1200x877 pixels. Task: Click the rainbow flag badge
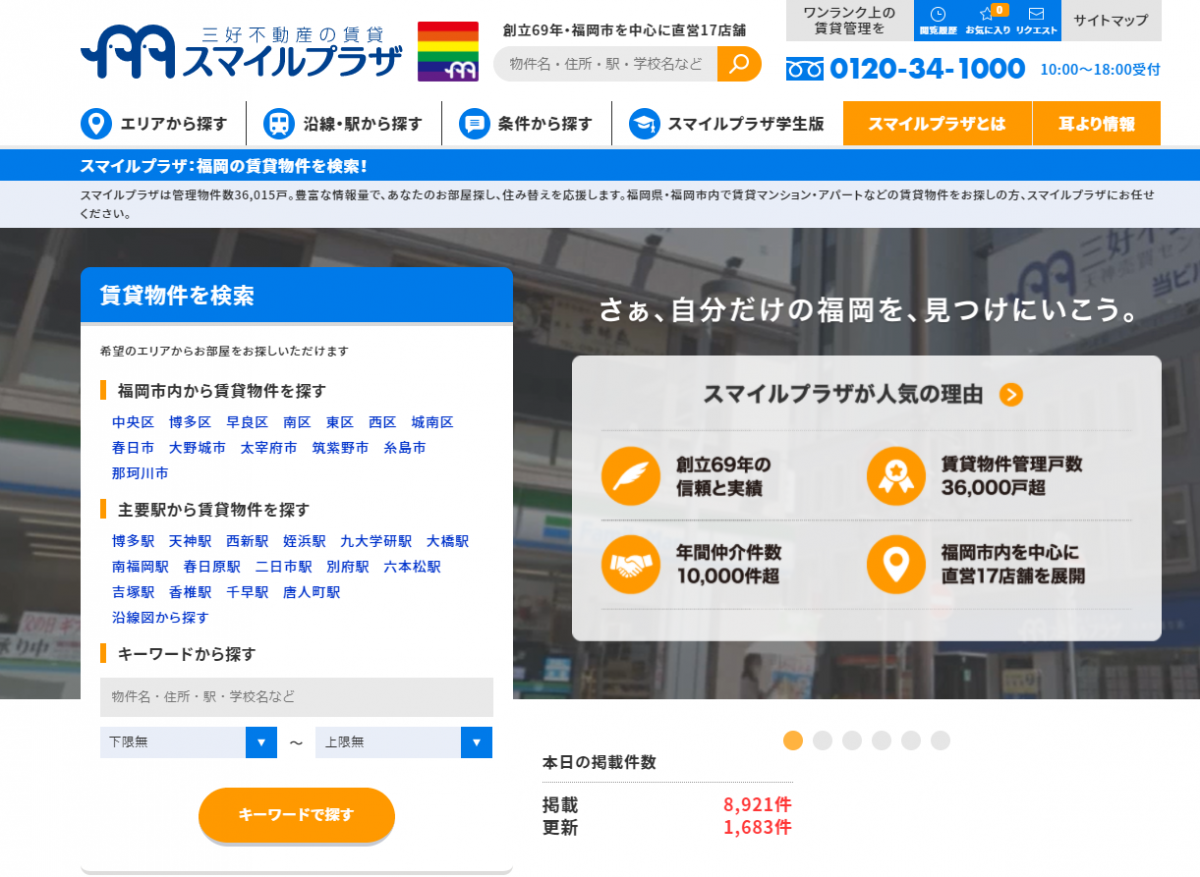coord(448,51)
